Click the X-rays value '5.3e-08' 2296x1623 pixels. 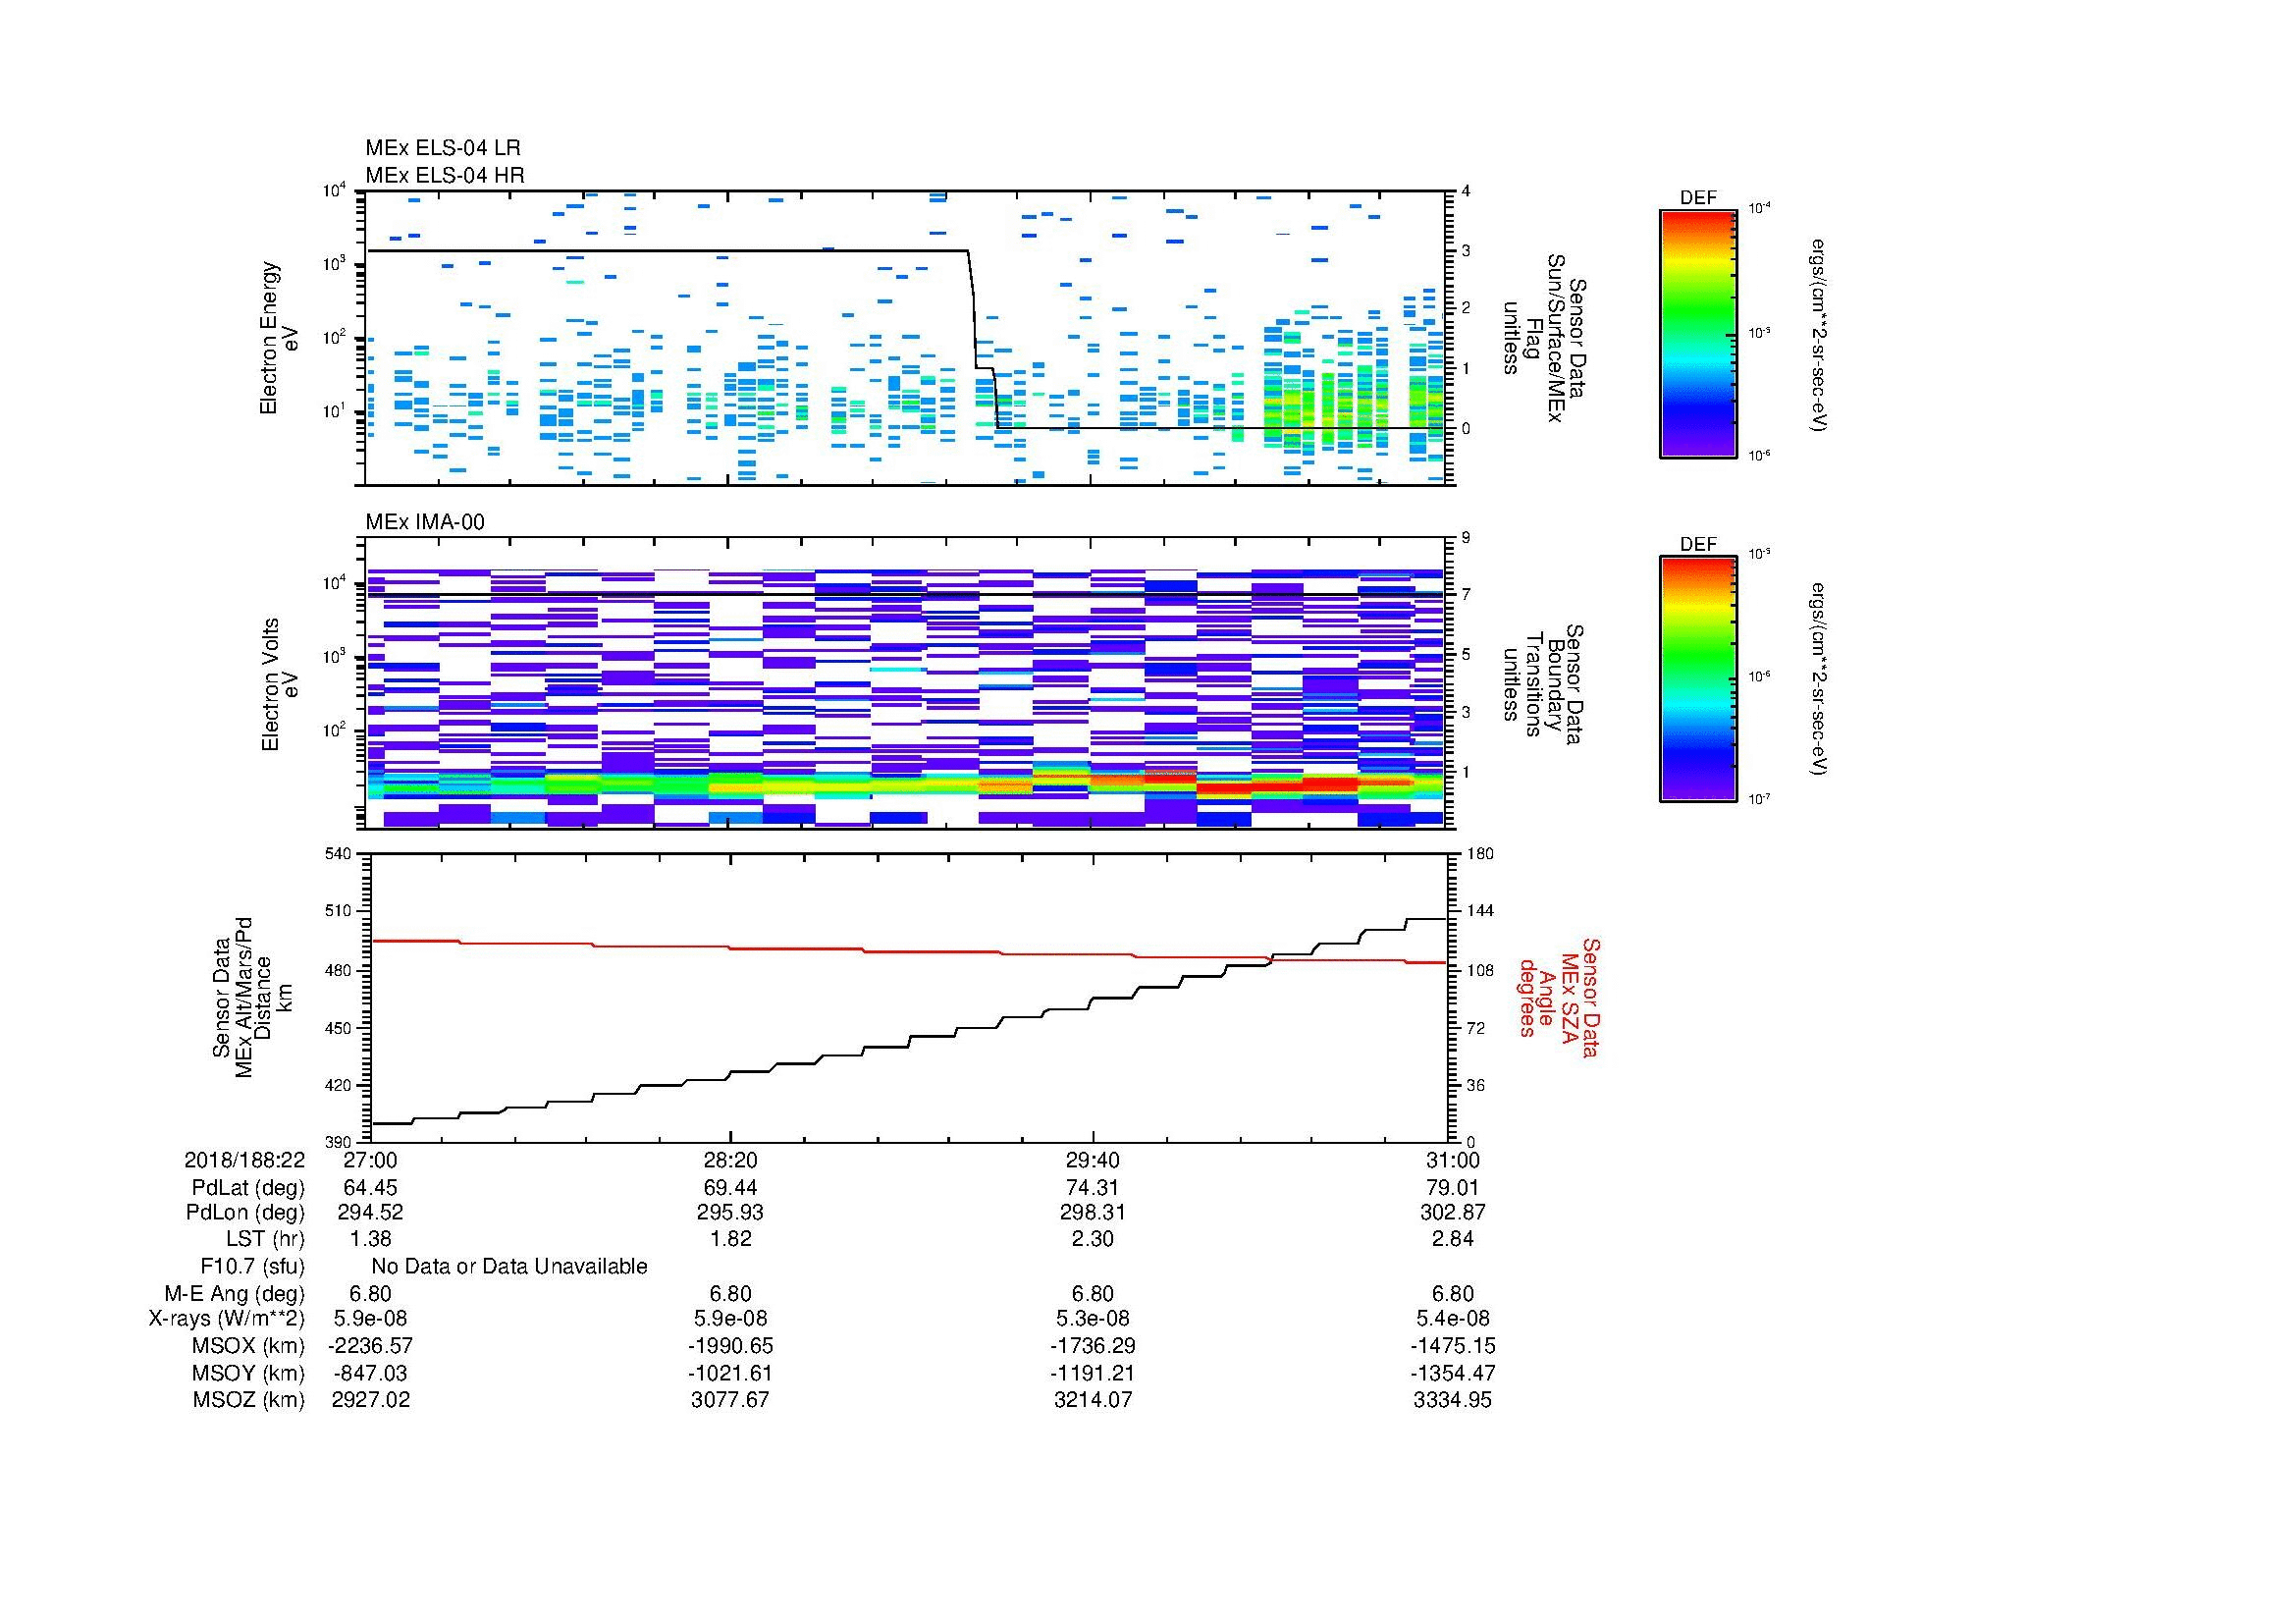coord(1093,1319)
